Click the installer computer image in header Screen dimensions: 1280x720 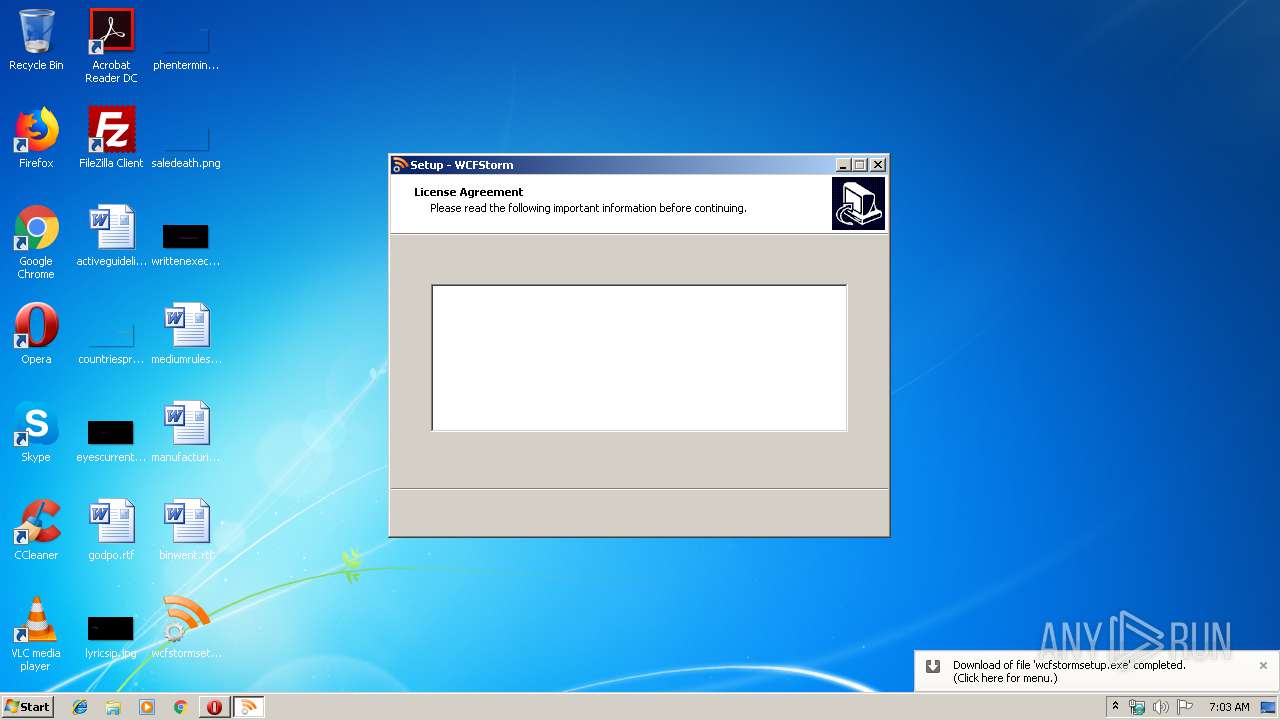858,204
